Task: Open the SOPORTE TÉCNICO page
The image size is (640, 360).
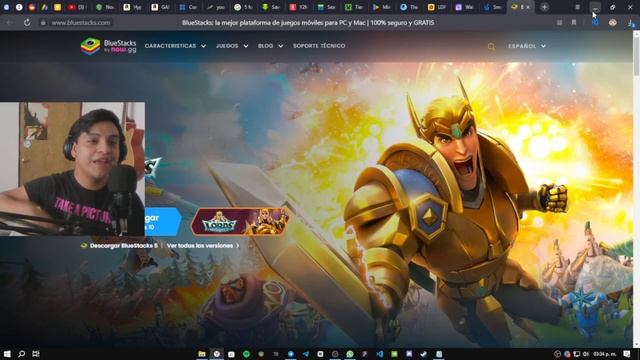Action: (x=319, y=46)
